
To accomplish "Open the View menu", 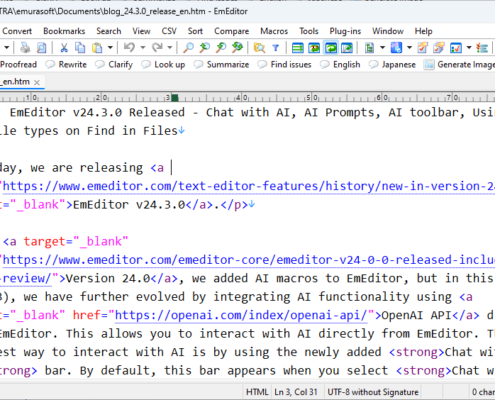I will 141,31.
